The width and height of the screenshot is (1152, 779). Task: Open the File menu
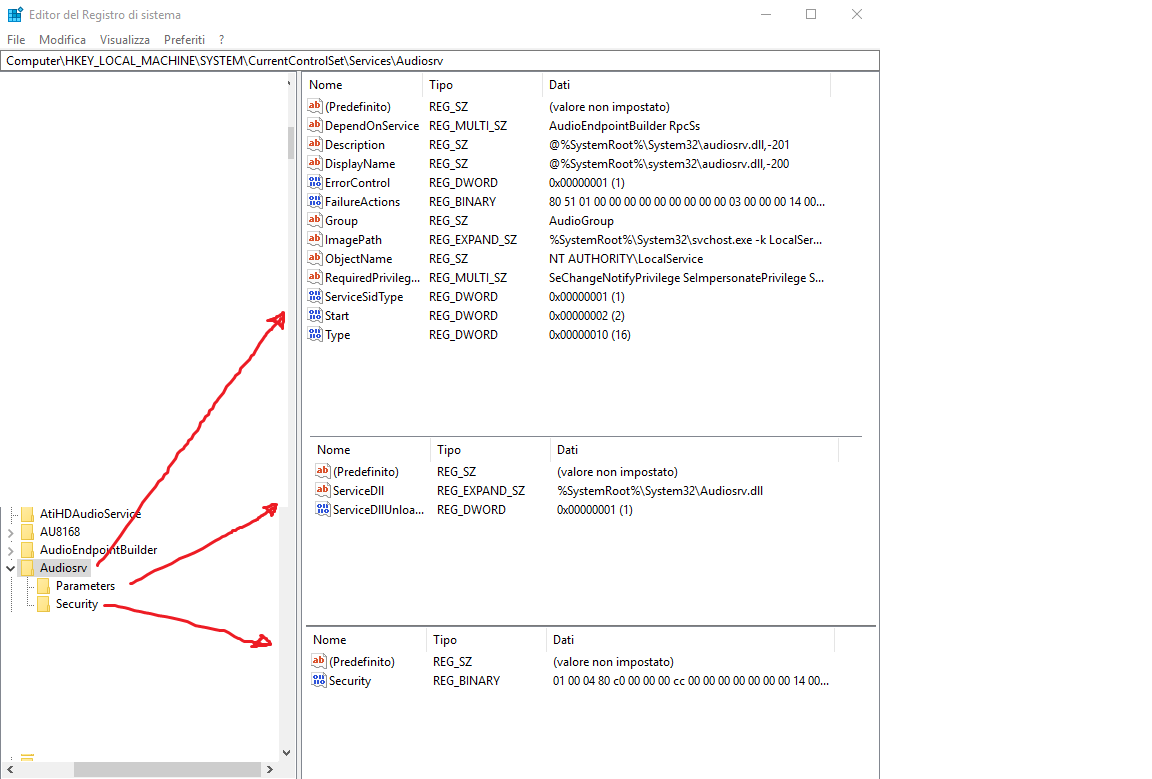[16, 40]
